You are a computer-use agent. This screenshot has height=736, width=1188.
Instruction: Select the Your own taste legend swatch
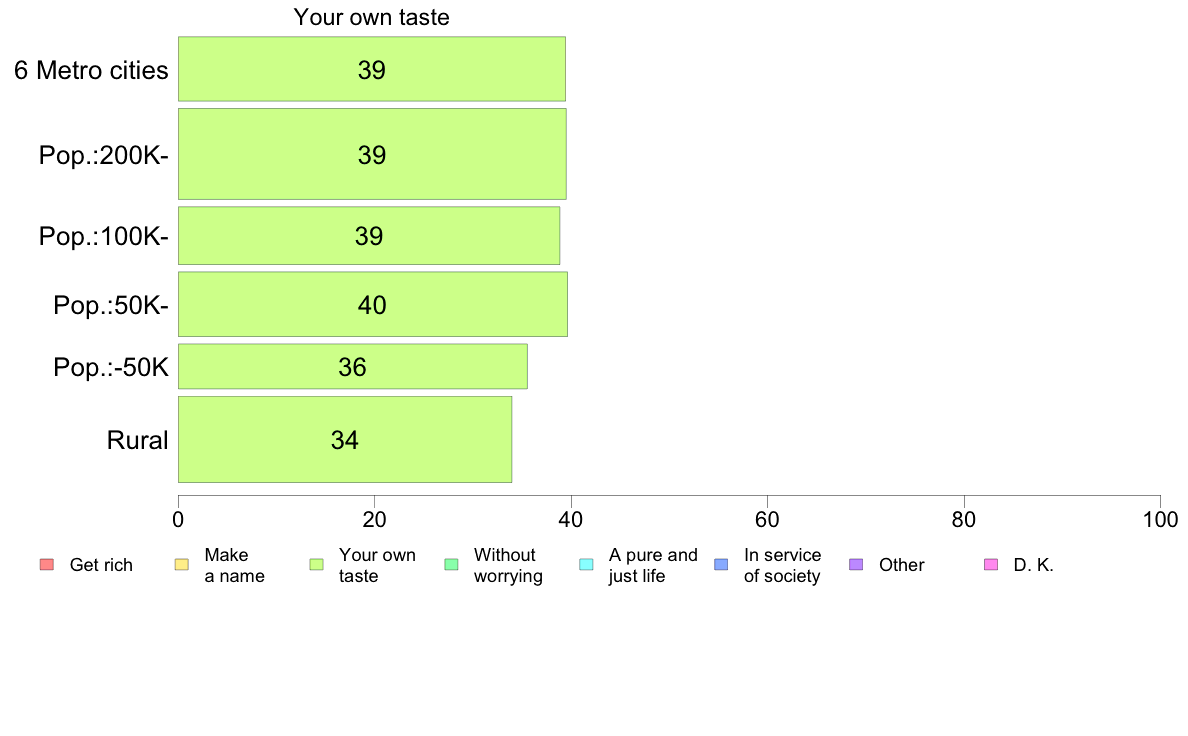click(317, 565)
